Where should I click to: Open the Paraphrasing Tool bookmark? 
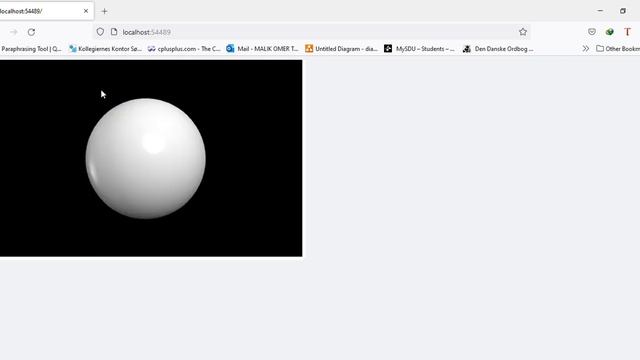31,49
